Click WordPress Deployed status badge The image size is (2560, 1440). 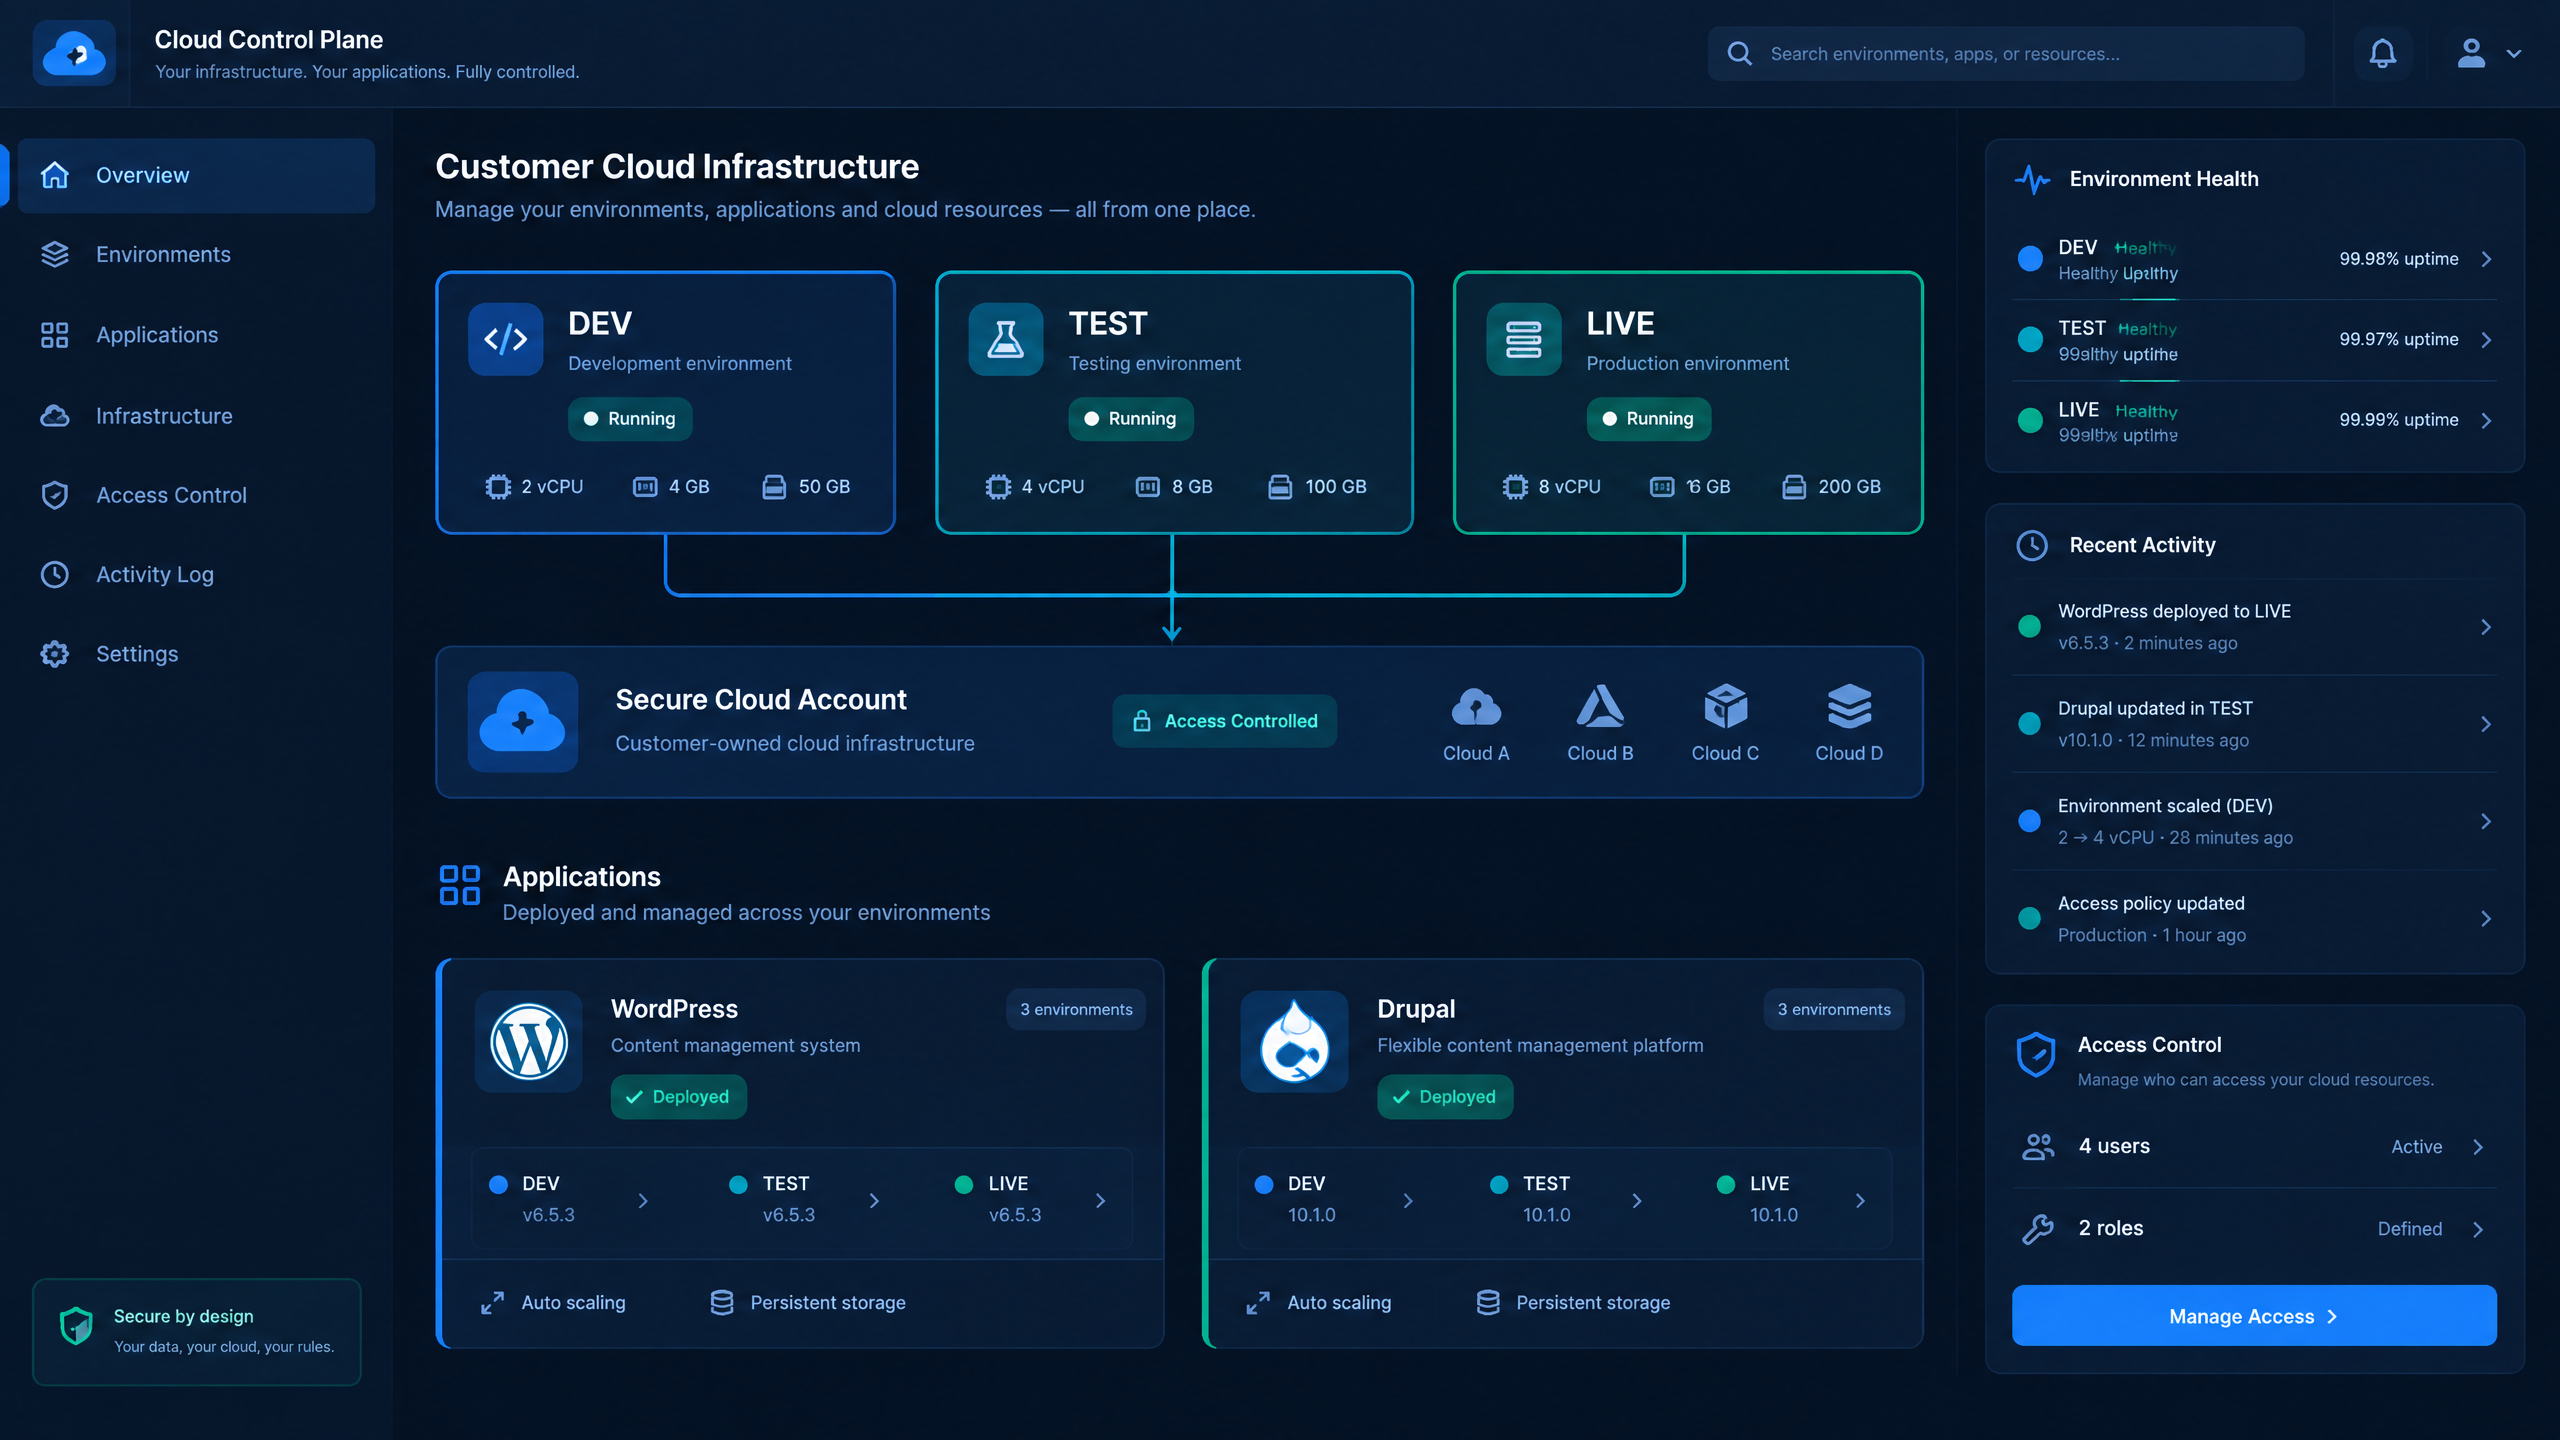pyautogui.click(x=678, y=1097)
